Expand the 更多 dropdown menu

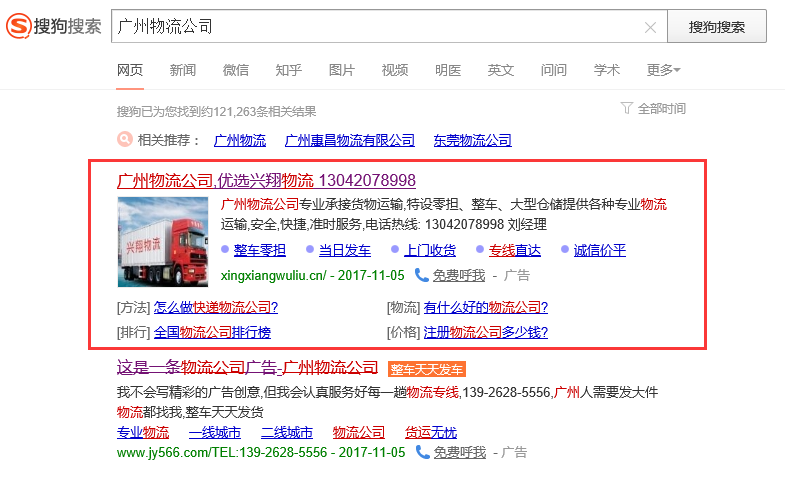point(663,70)
